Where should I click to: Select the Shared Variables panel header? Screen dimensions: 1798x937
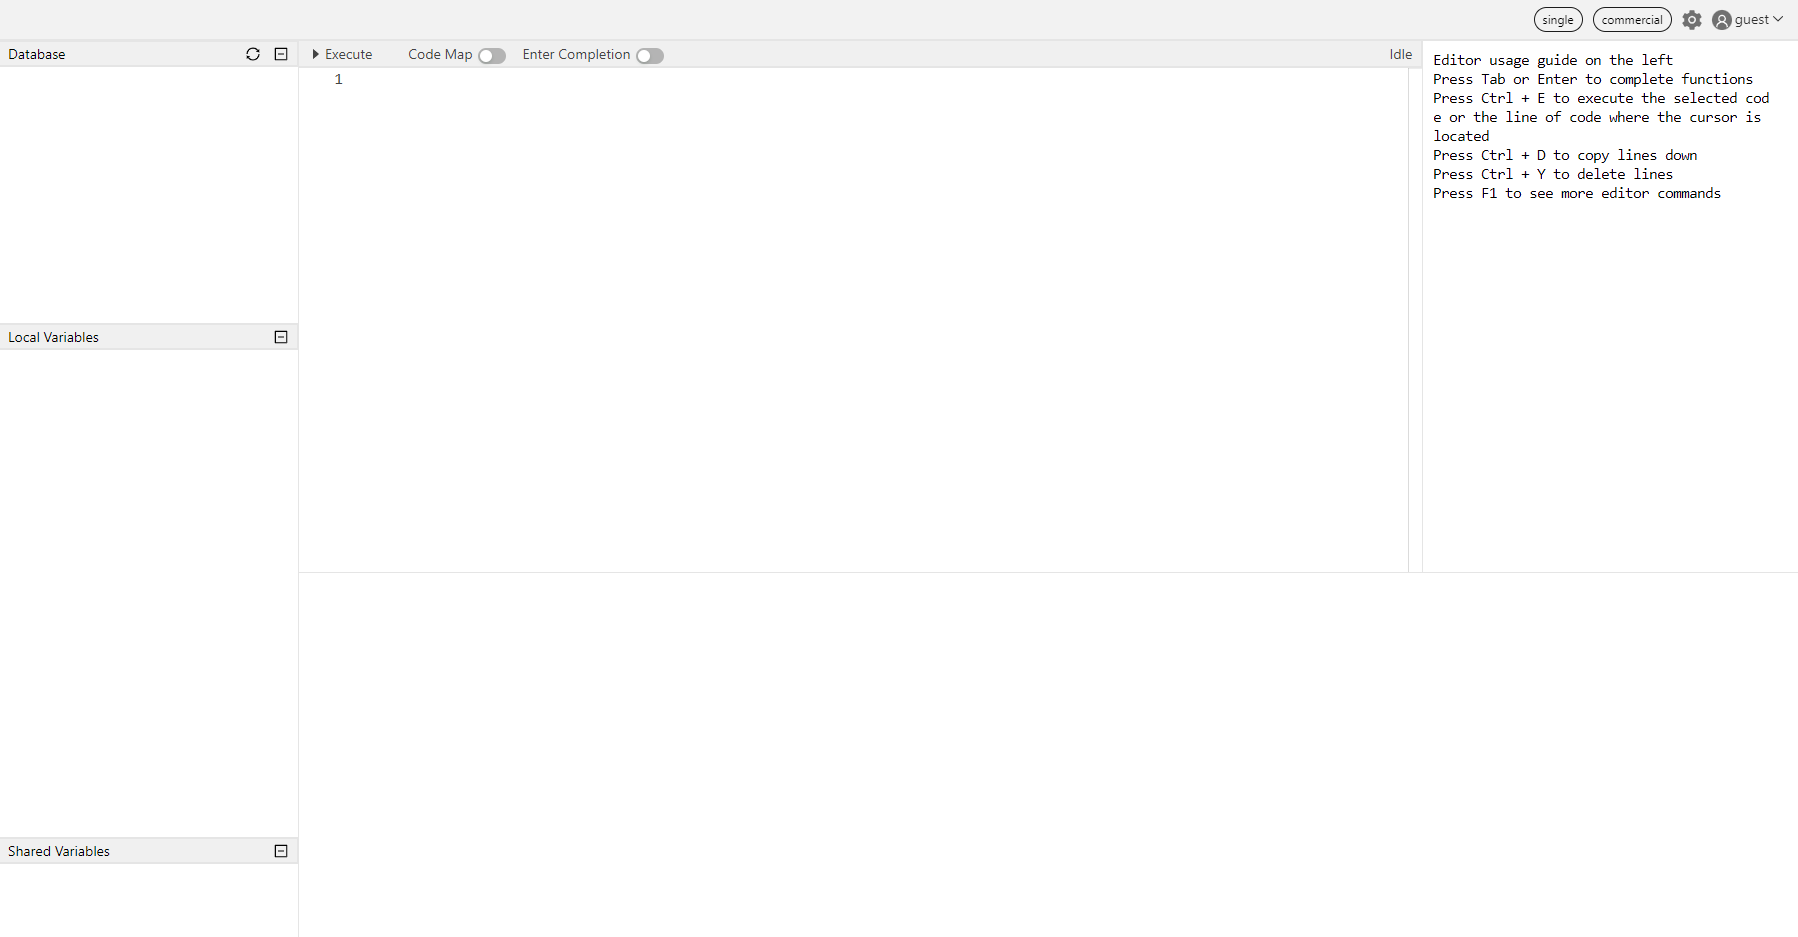(57, 850)
